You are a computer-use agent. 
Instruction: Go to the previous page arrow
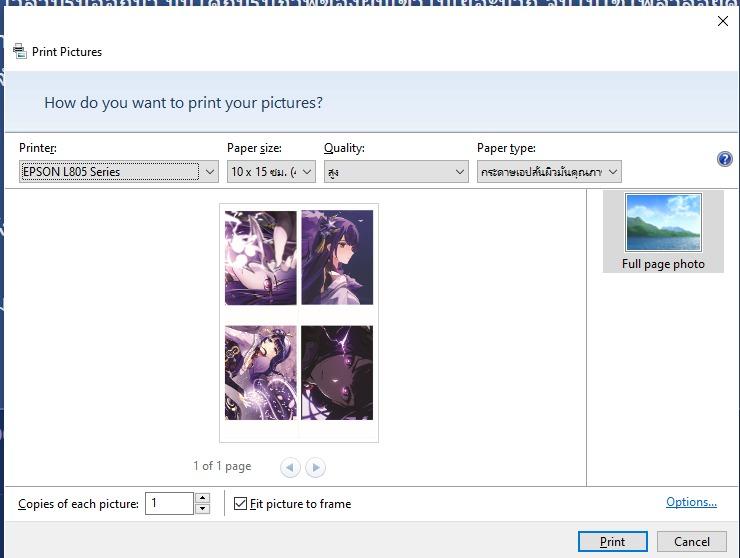(290, 467)
